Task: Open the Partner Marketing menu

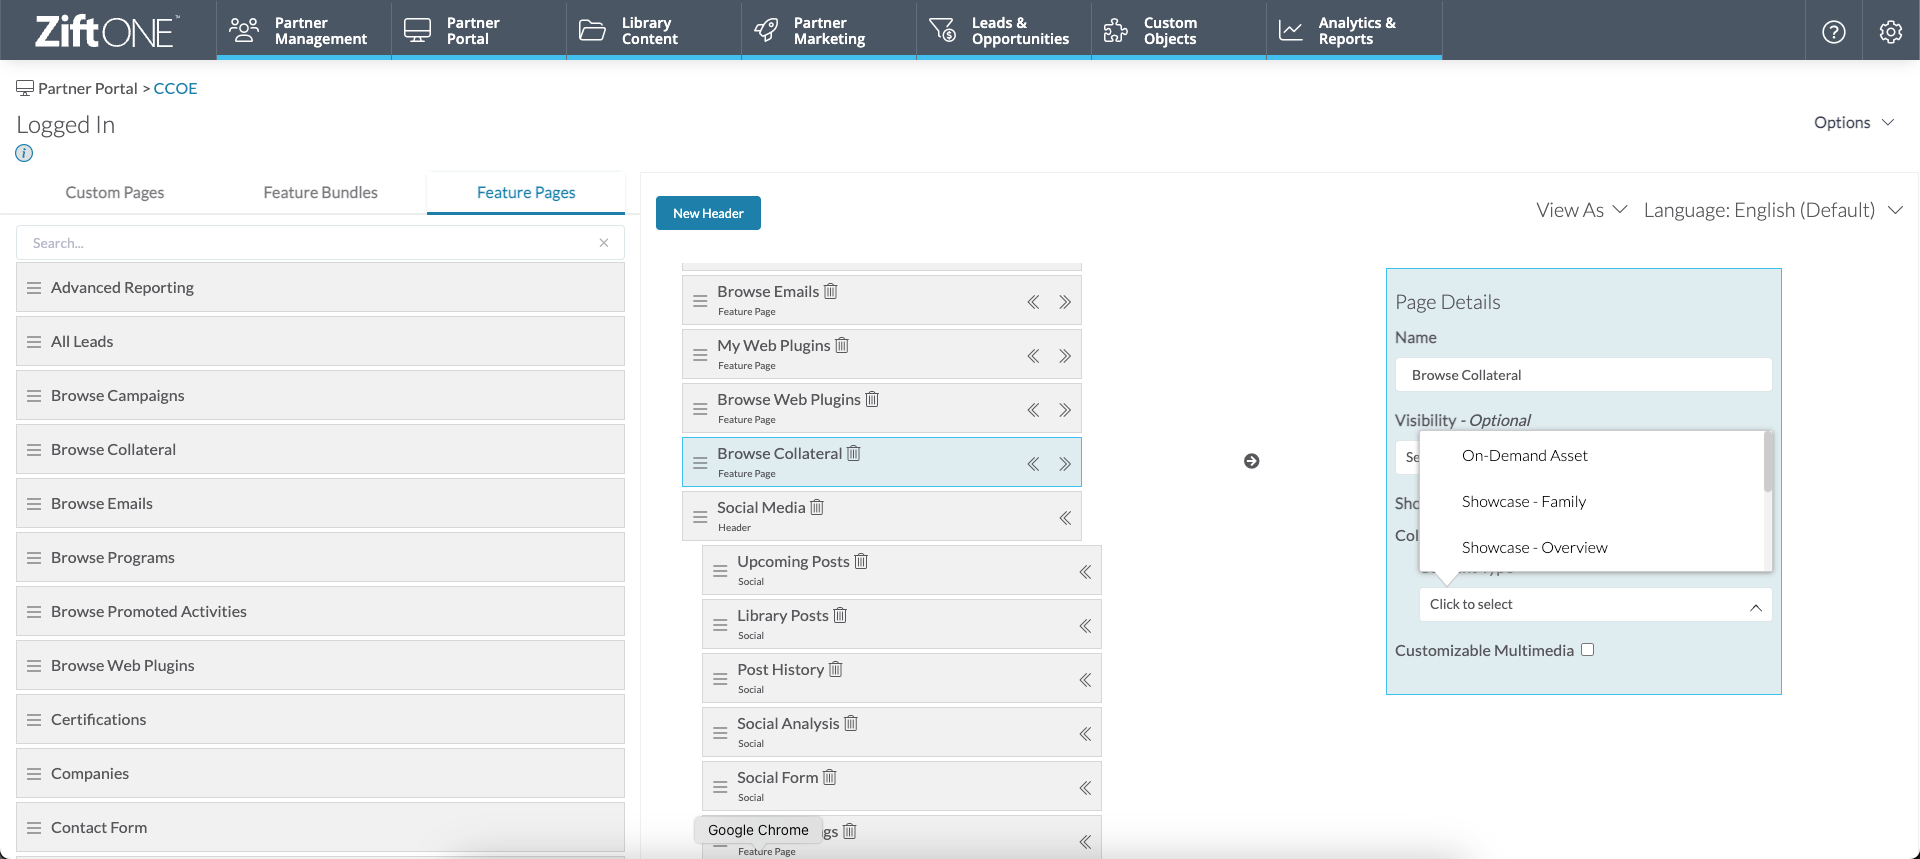Action: 828,30
